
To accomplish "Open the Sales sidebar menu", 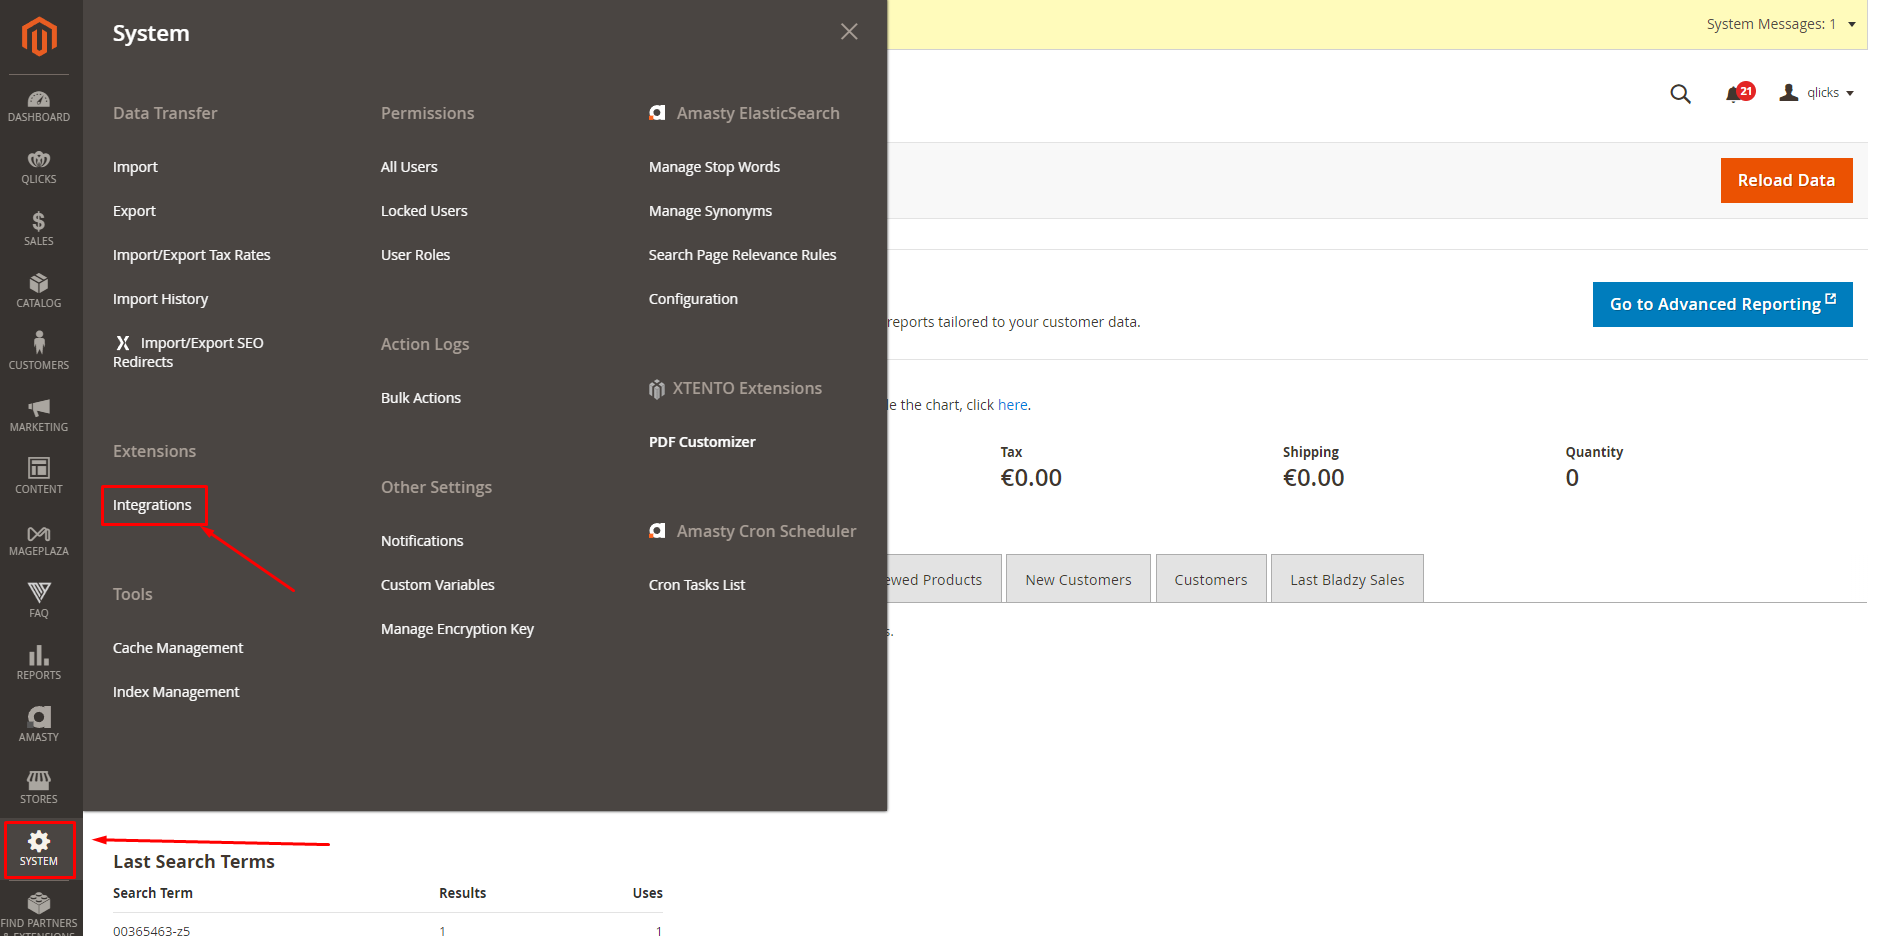I will click(x=39, y=230).
